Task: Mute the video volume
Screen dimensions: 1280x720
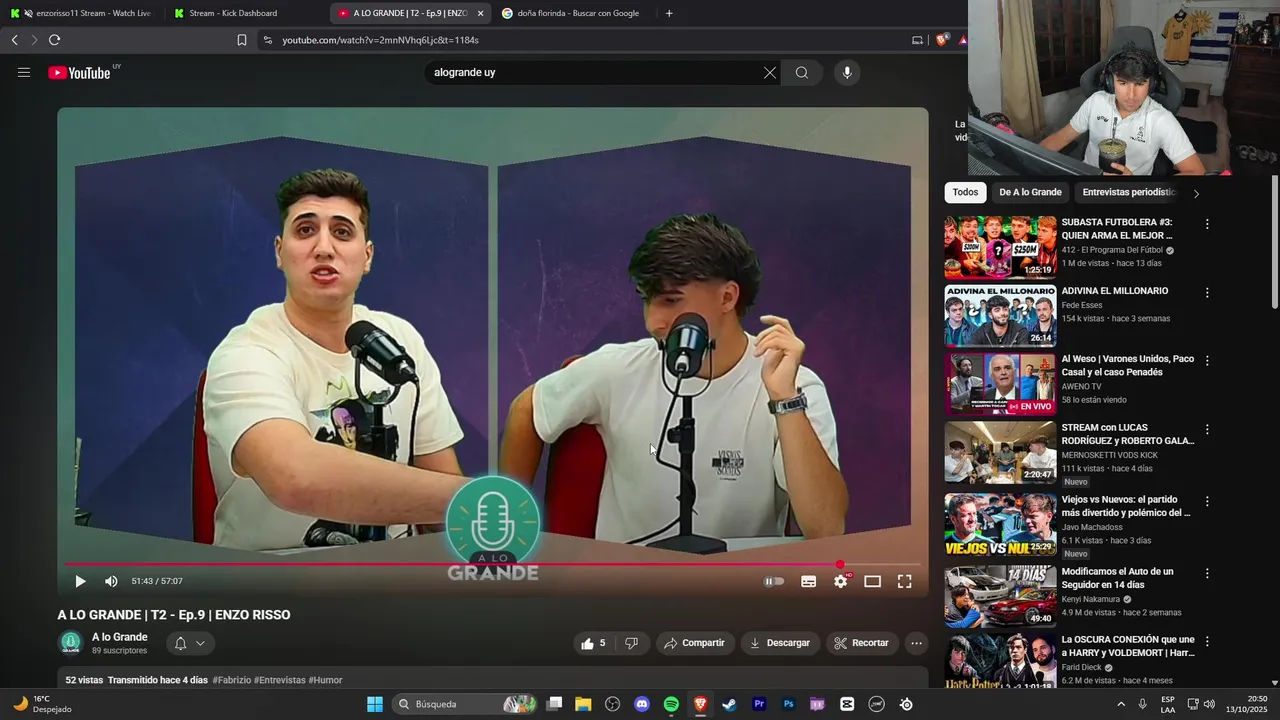Action: point(111,581)
